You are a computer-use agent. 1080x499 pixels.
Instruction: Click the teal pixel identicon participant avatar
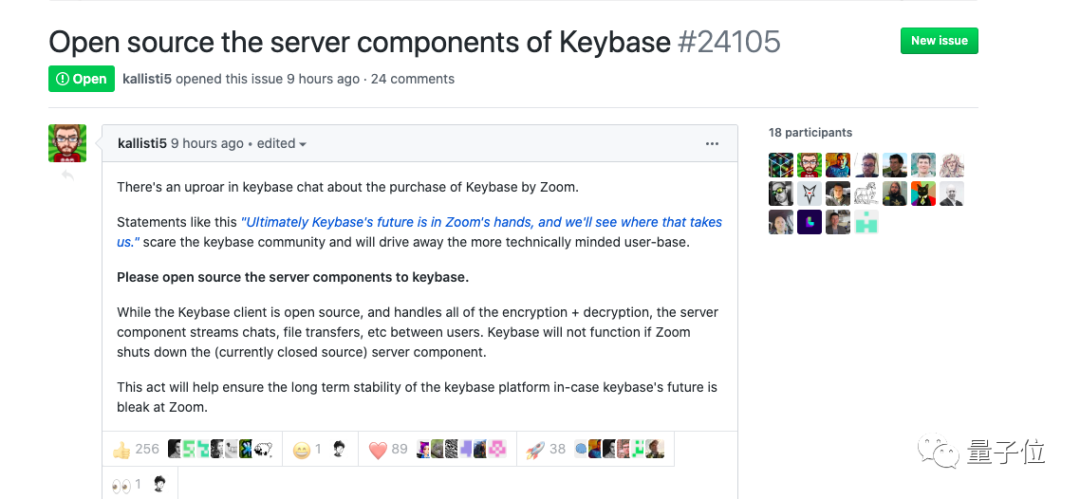pos(867,222)
